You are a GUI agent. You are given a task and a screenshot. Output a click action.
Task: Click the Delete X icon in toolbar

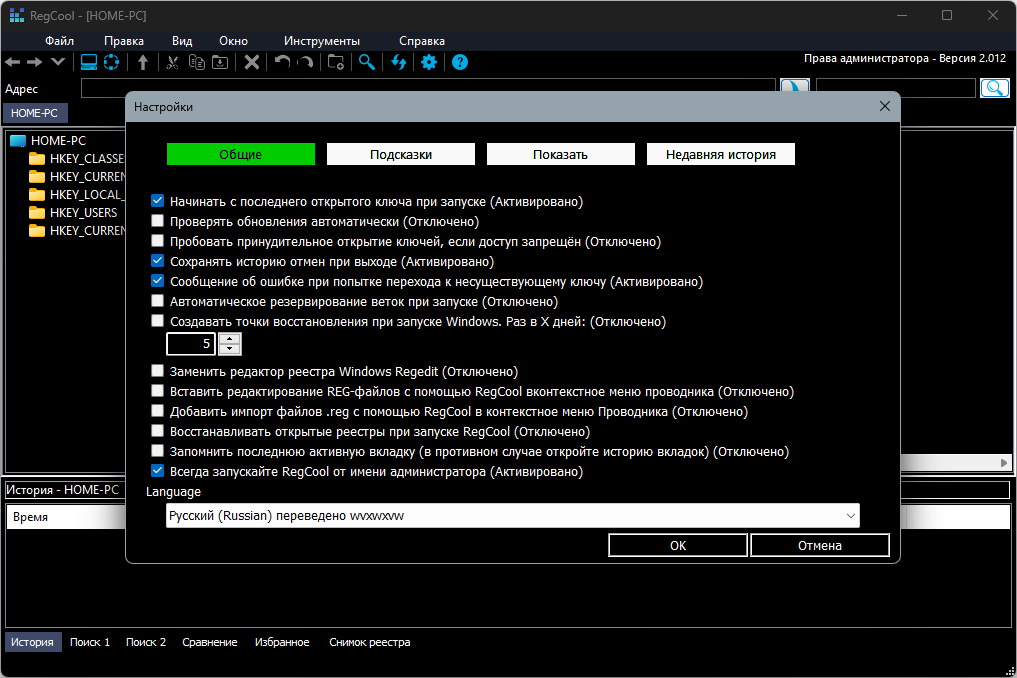coord(252,62)
